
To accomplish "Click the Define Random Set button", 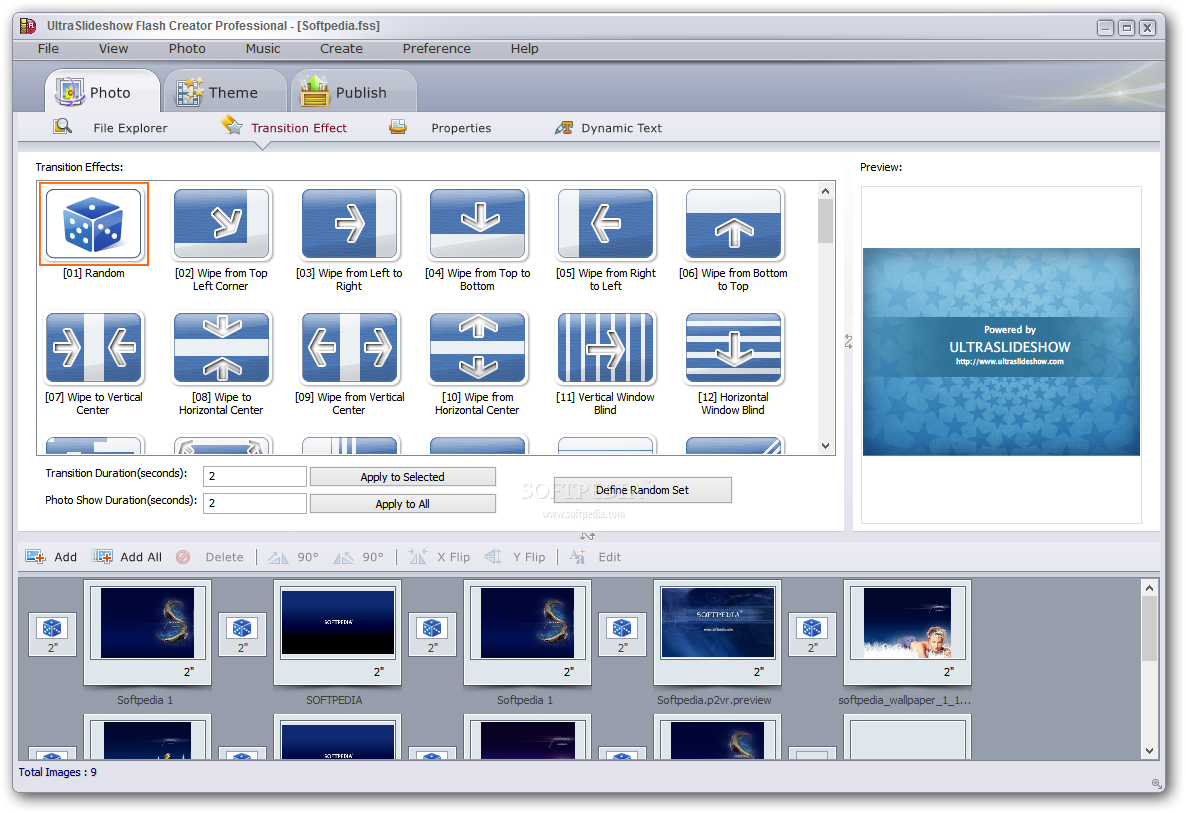I will coord(642,490).
